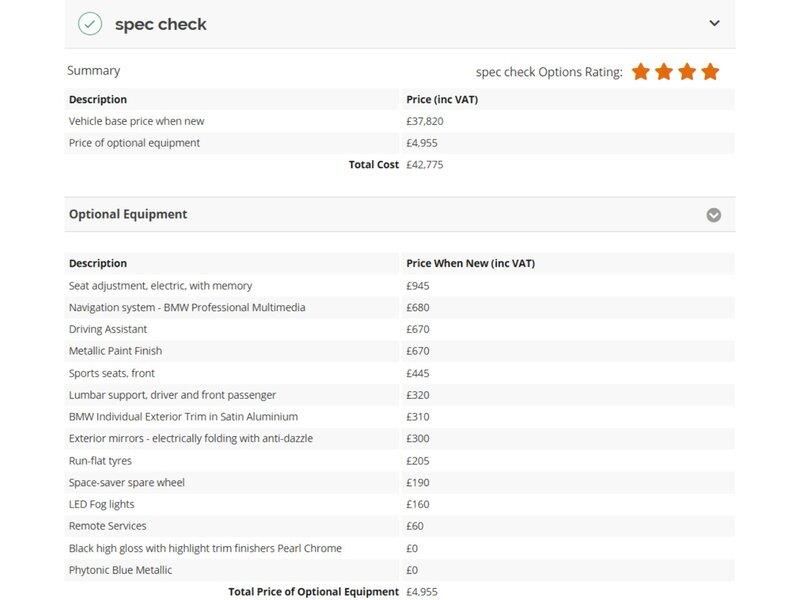
Task: Click the green checkmark circle icon
Action: coord(90,23)
